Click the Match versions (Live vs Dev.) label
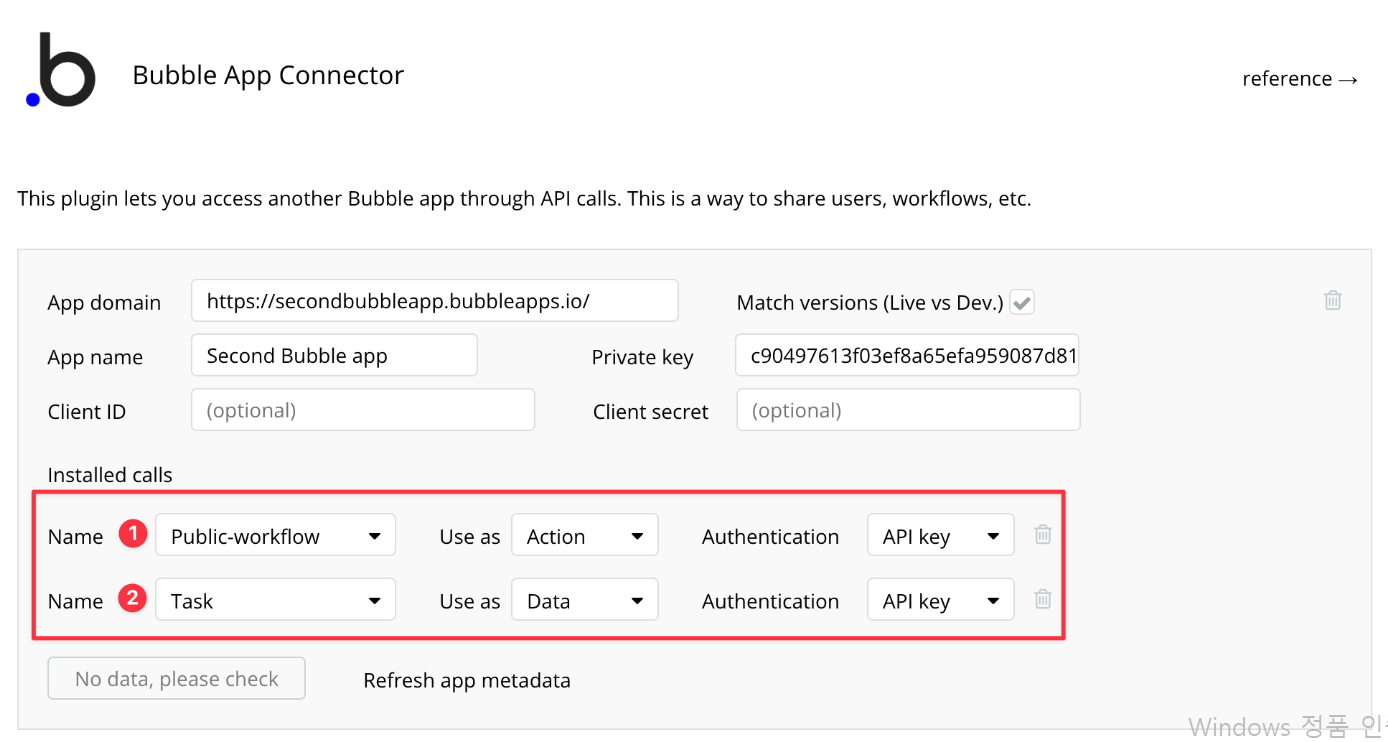This screenshot has height=742, width=1388. (870, 302)
